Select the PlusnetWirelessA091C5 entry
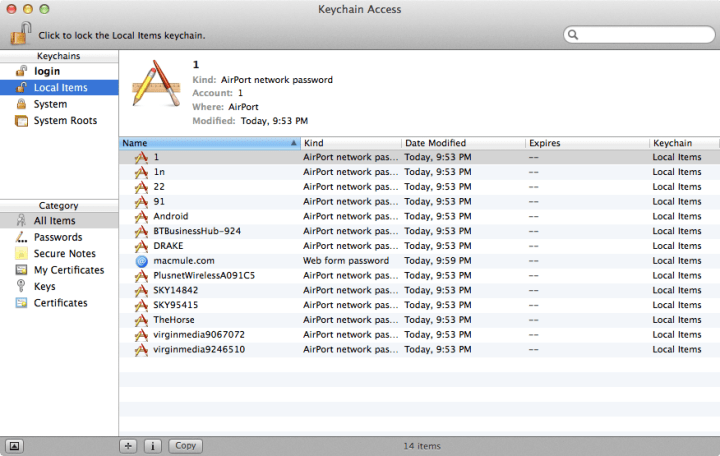 (419, 276)
